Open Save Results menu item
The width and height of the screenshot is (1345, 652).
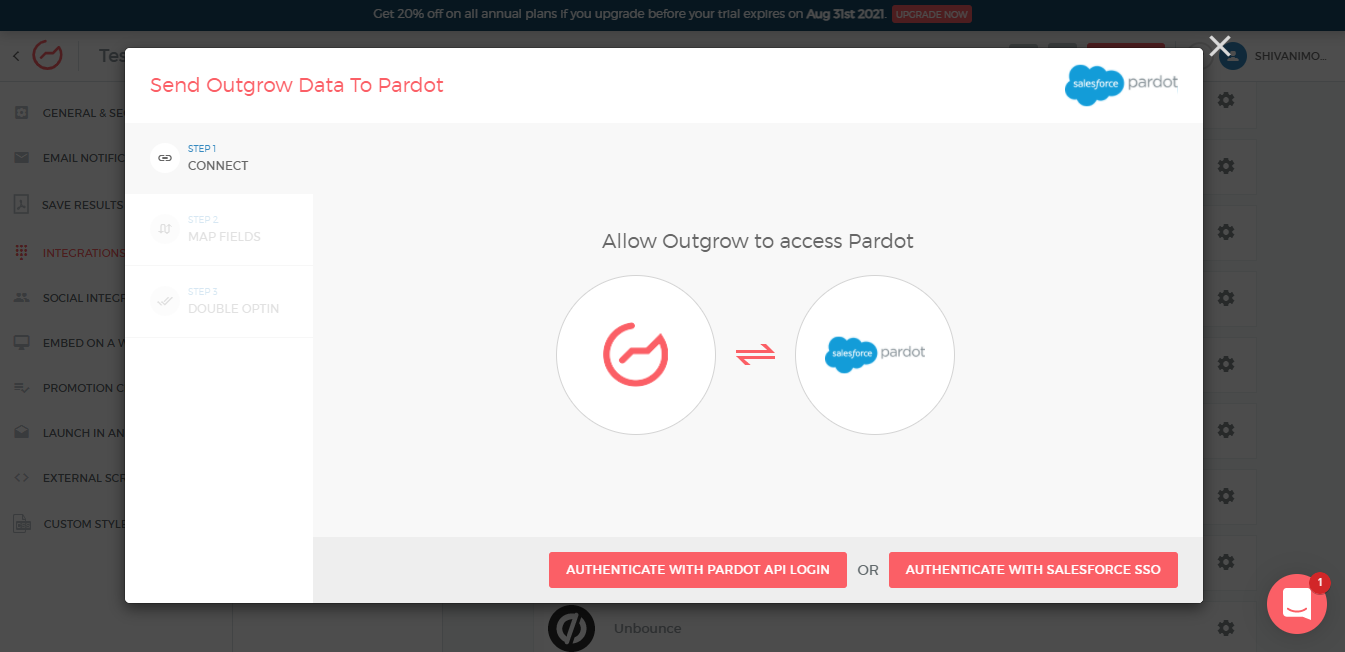coord(69,205)
